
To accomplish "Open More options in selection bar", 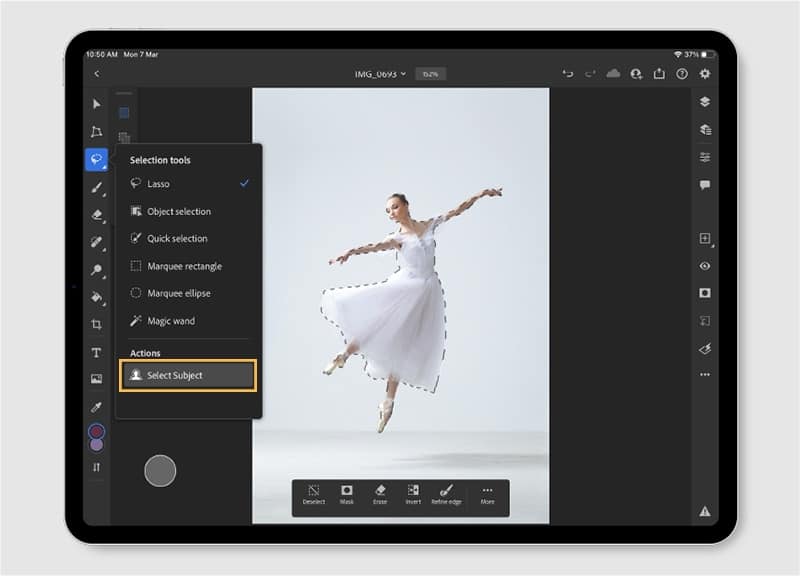I will point(487,494).
